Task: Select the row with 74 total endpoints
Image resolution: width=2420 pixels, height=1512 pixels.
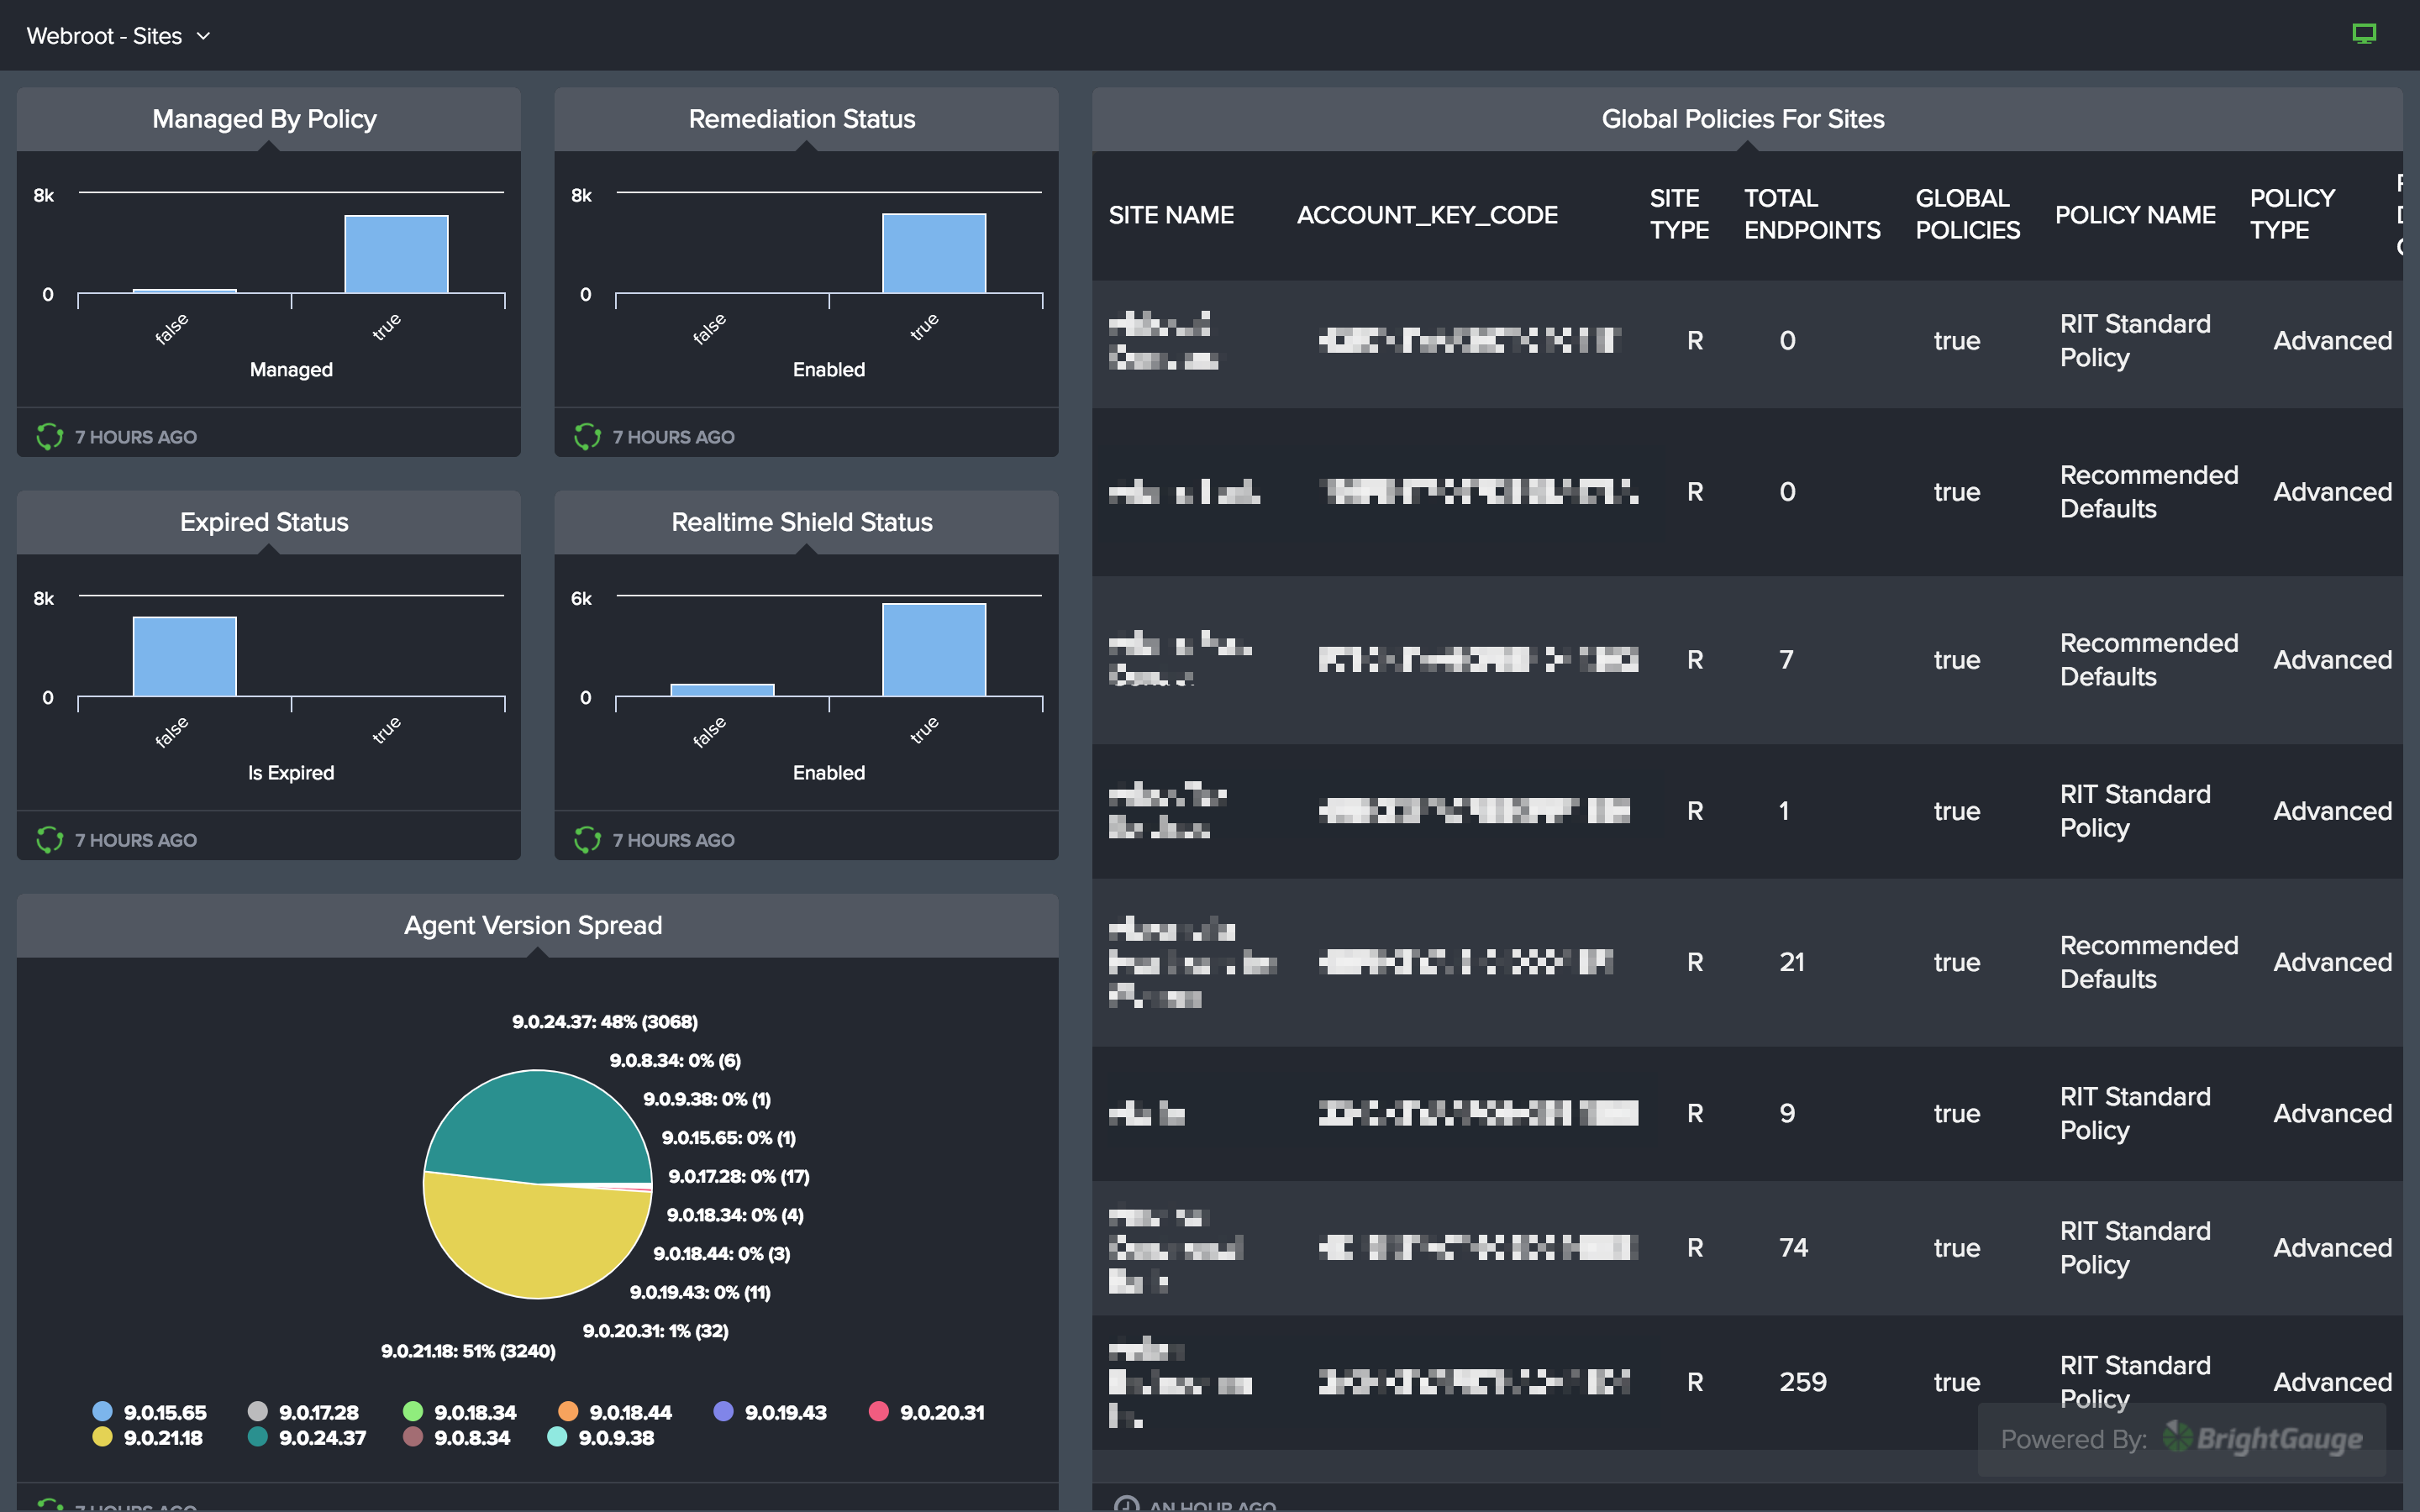Action: pos(1747,1248)
